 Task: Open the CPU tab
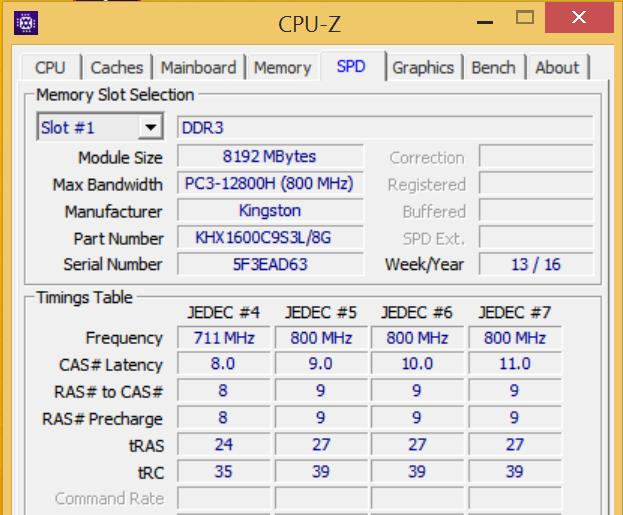coord(50,68)
